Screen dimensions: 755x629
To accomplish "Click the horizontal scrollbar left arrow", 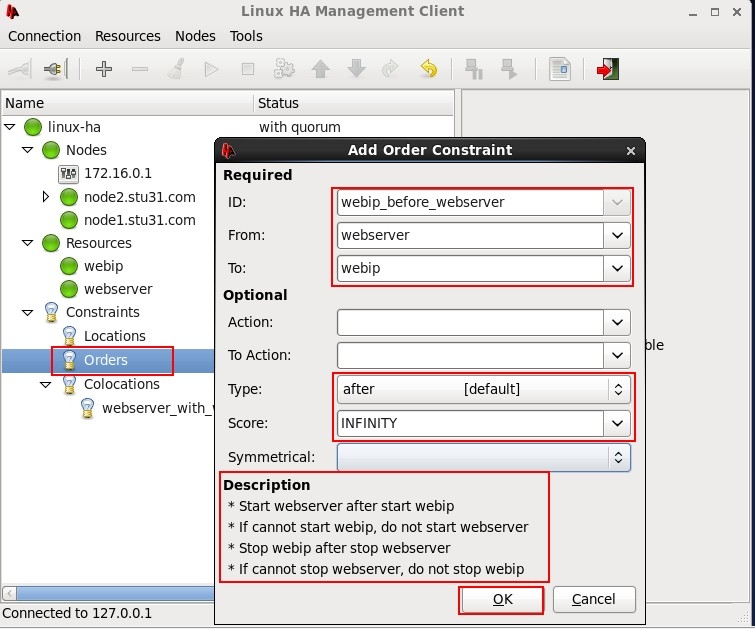I will (x=9, y=593).
